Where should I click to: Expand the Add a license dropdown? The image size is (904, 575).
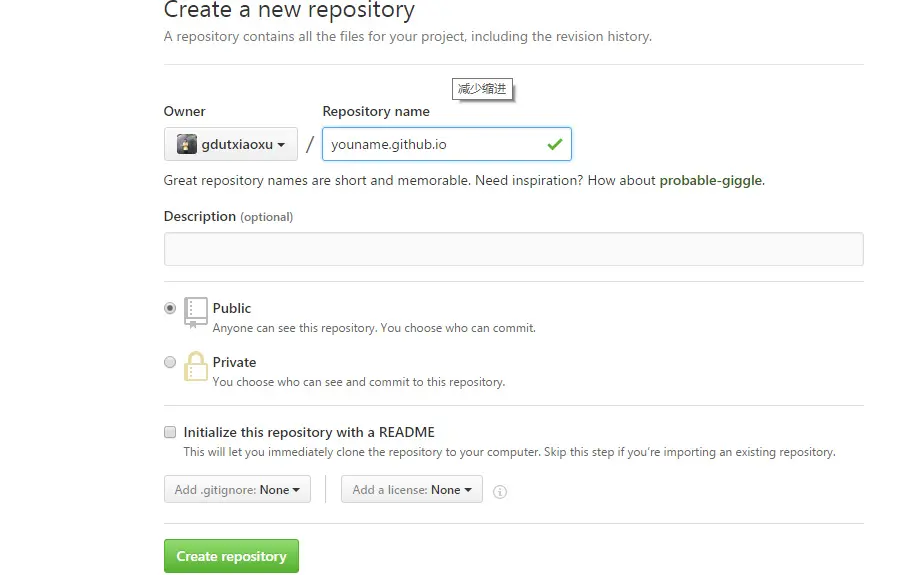pos(412,489)
